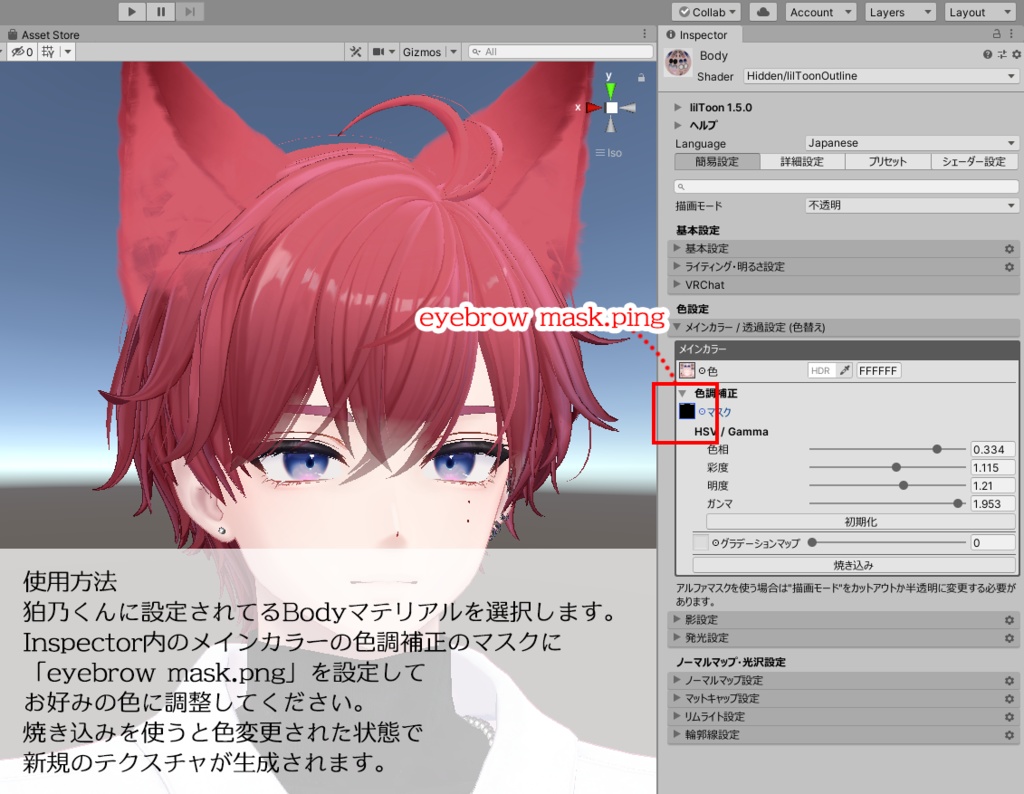
Task: Open the 発光設定 row gear icon
Action: coord(1010,638)
